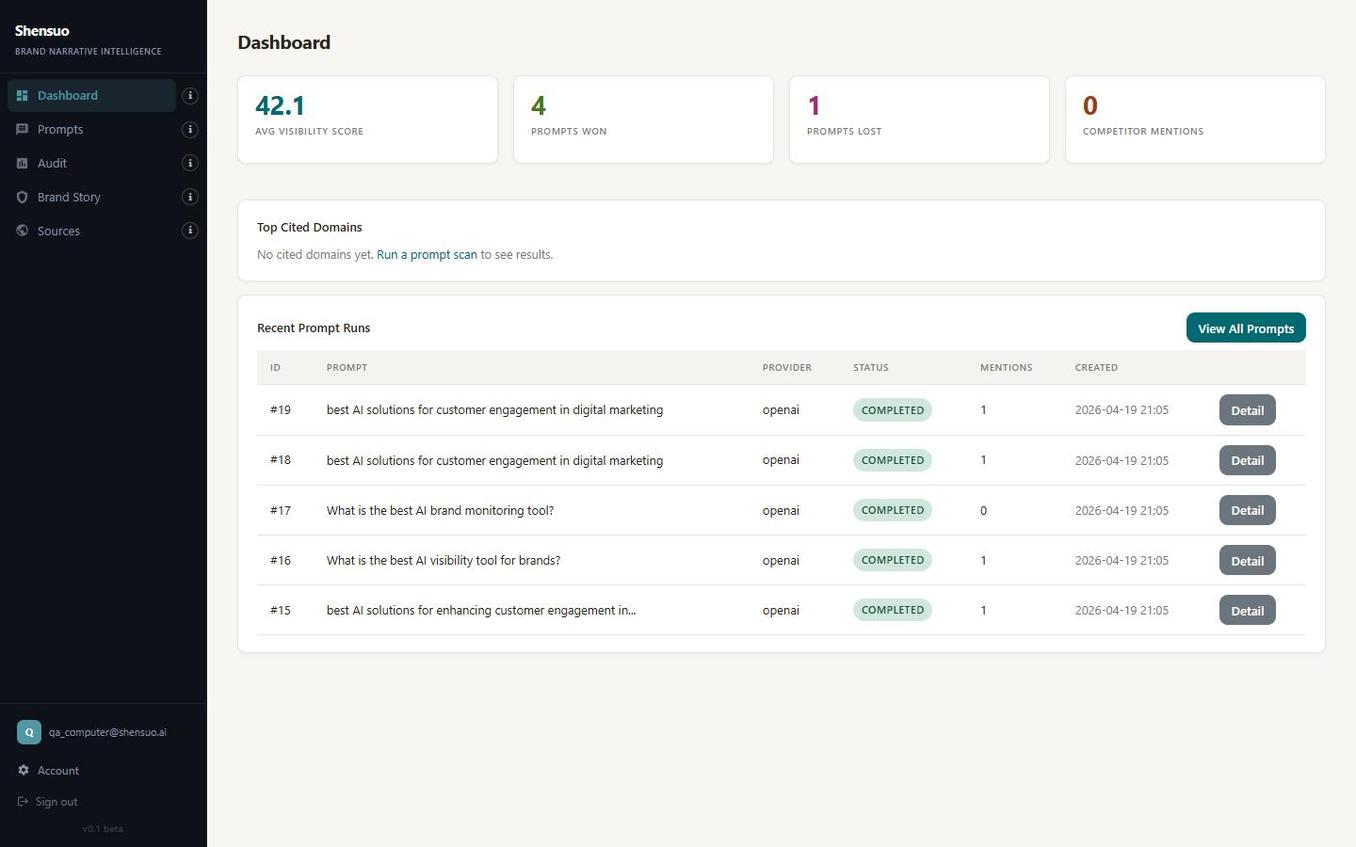This screenshot has width=1356, height=847.
Task: Open the Prompts section via its chat icon
Action: pos(23,129)
